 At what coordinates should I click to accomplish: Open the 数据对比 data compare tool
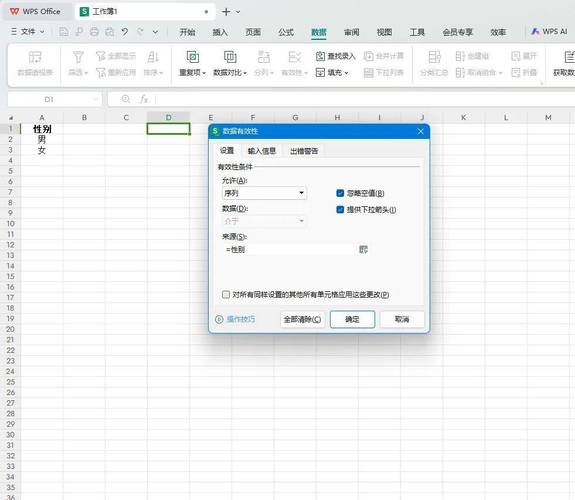(x=230, y=64)
